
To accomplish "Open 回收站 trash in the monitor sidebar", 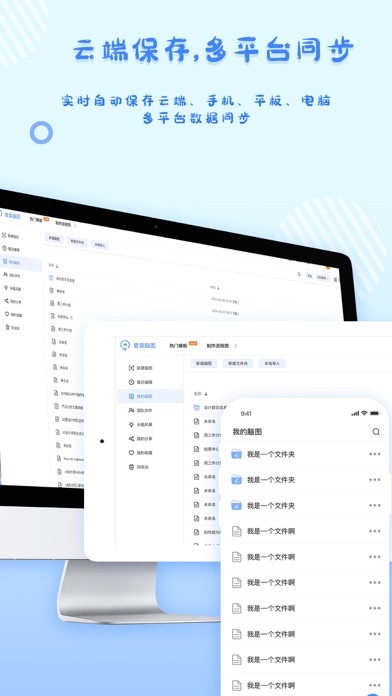I will tap(12, 328).
